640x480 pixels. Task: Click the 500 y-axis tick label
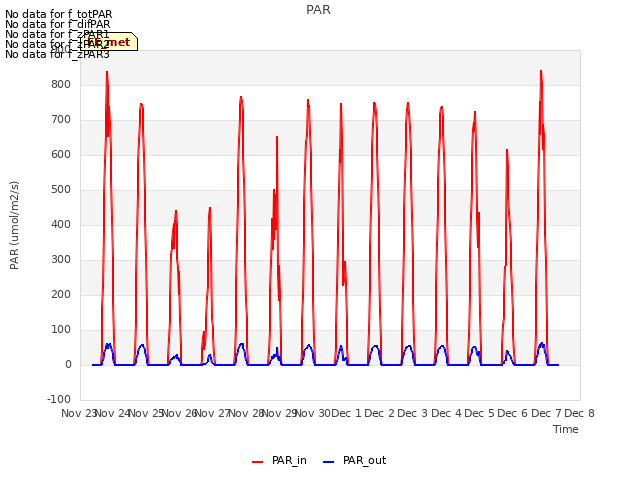click(x=61, y=189)
